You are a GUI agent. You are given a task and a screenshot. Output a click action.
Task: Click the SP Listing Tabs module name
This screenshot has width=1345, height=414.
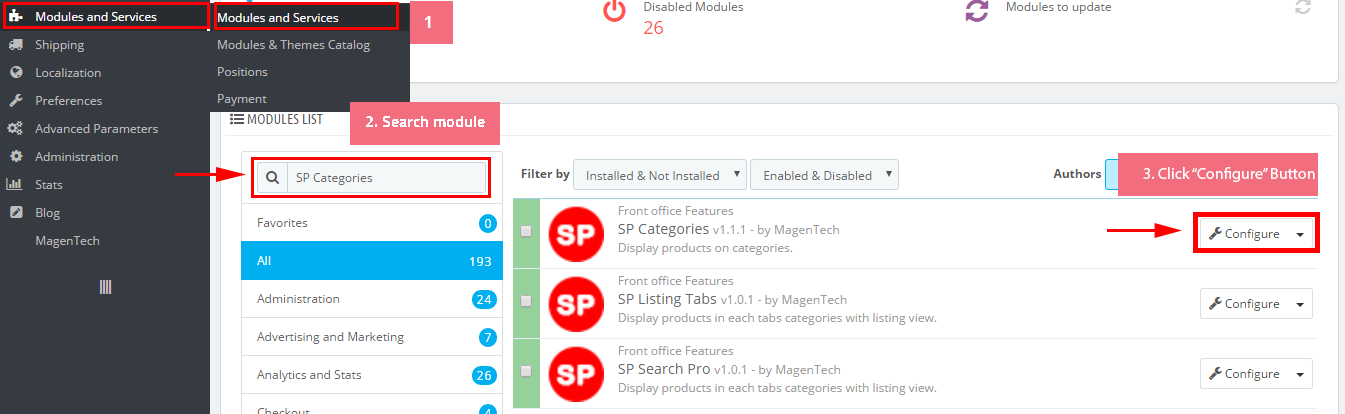(x=669, y=299)
